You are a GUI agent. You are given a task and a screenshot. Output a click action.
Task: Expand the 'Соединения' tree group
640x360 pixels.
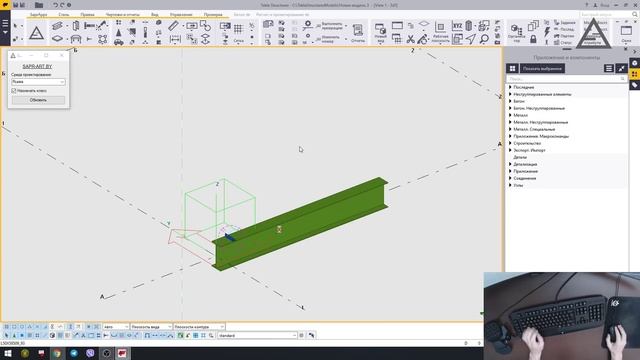pyautogui.click(x=510, y=178)
